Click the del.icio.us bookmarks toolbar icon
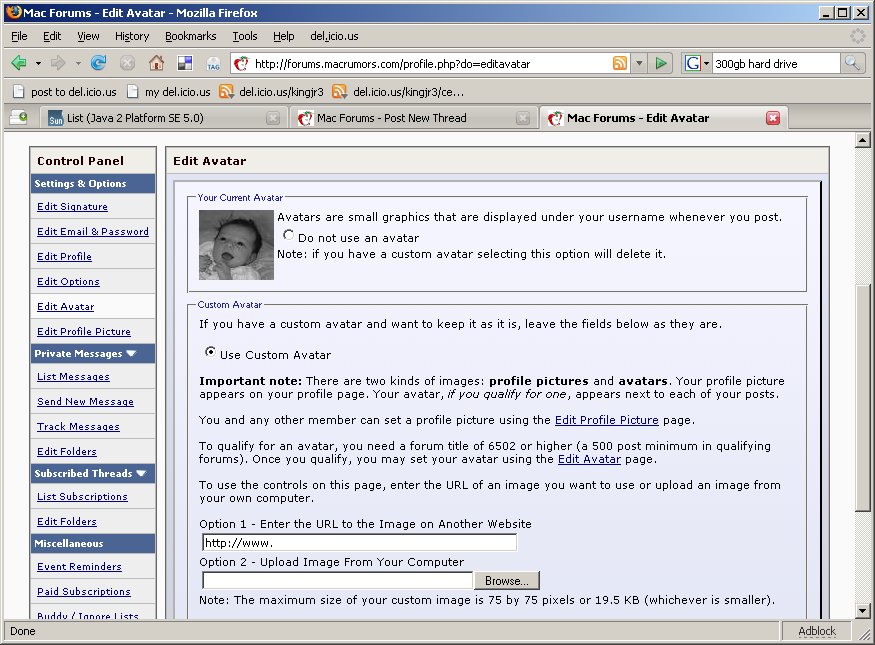The width and height of the screenshot is (875, 645). (185, 63)
